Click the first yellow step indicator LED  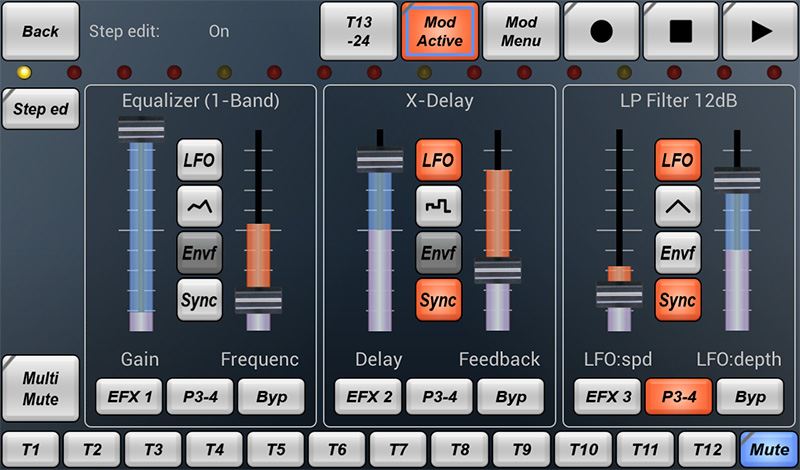pos(24,73)
